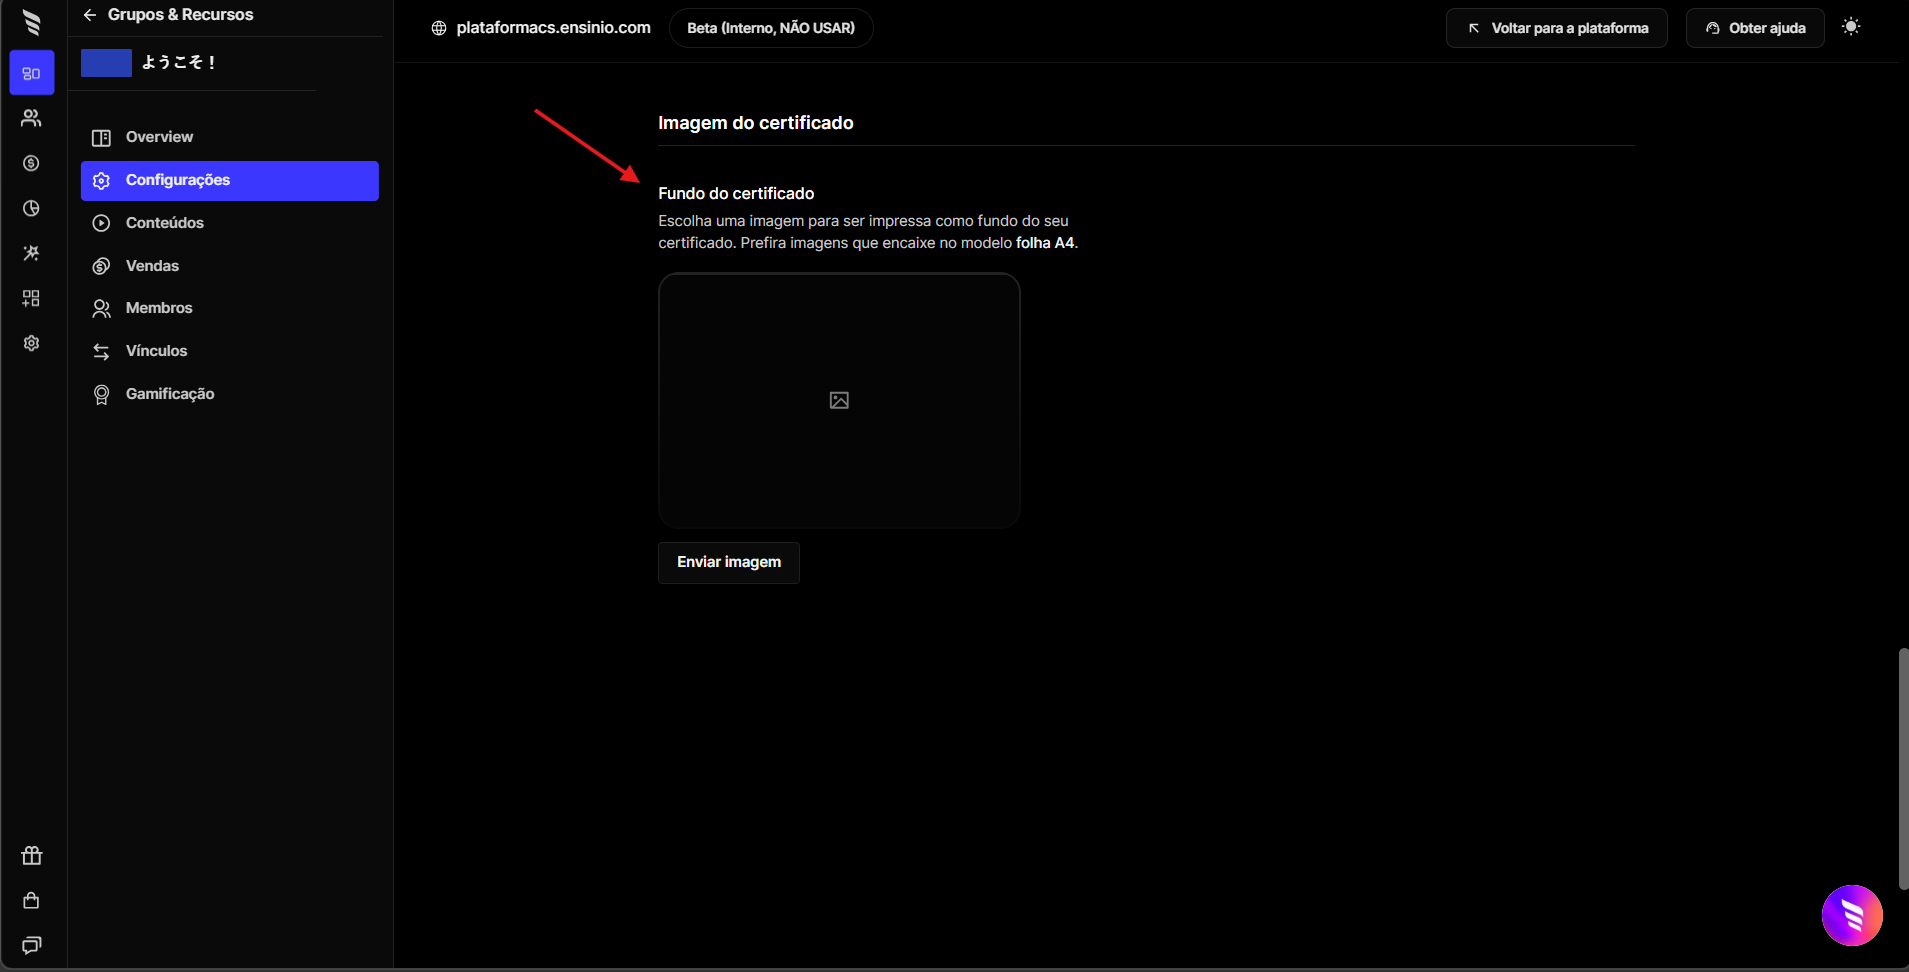
Task: Click the gear icon in the left rail
Action: click(x=31, y=343)
